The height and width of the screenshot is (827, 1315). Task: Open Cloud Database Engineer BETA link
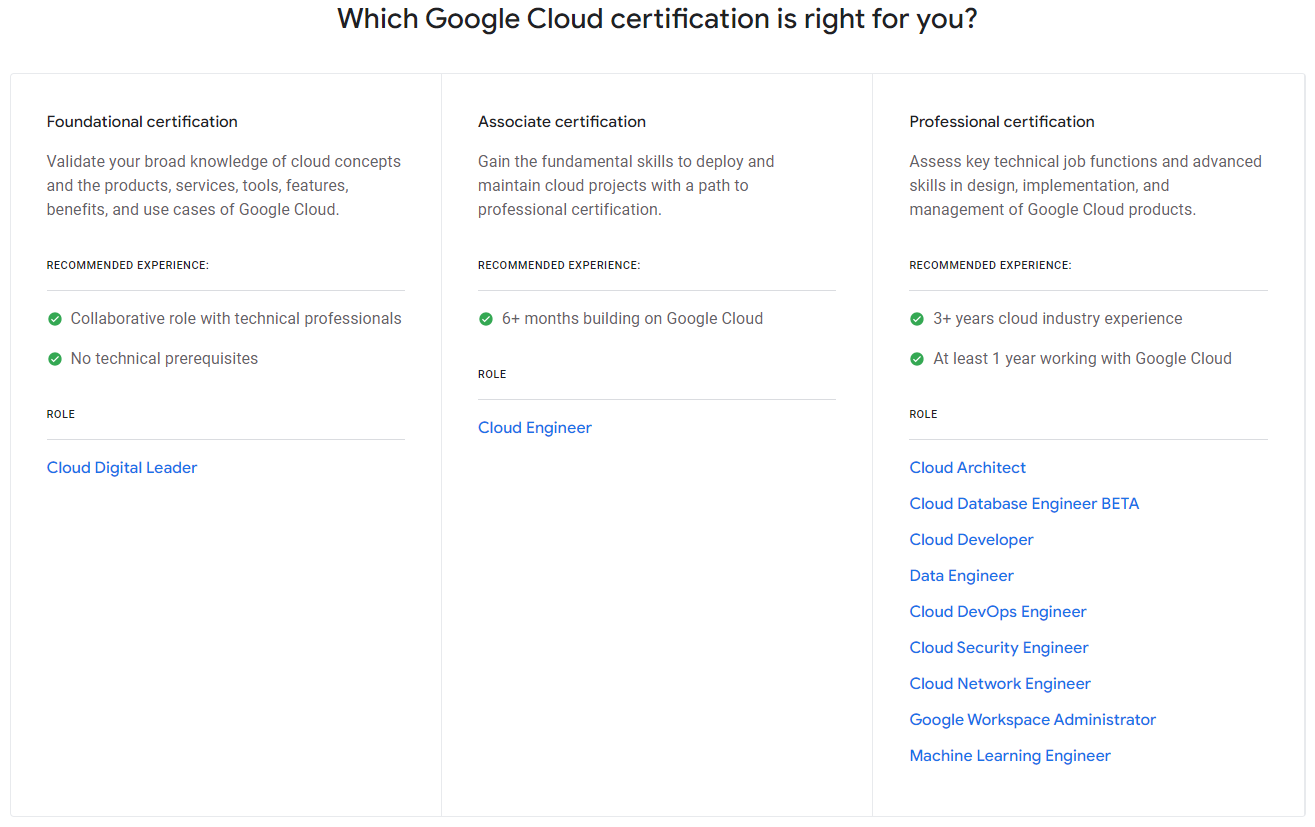pos(1025,503)
